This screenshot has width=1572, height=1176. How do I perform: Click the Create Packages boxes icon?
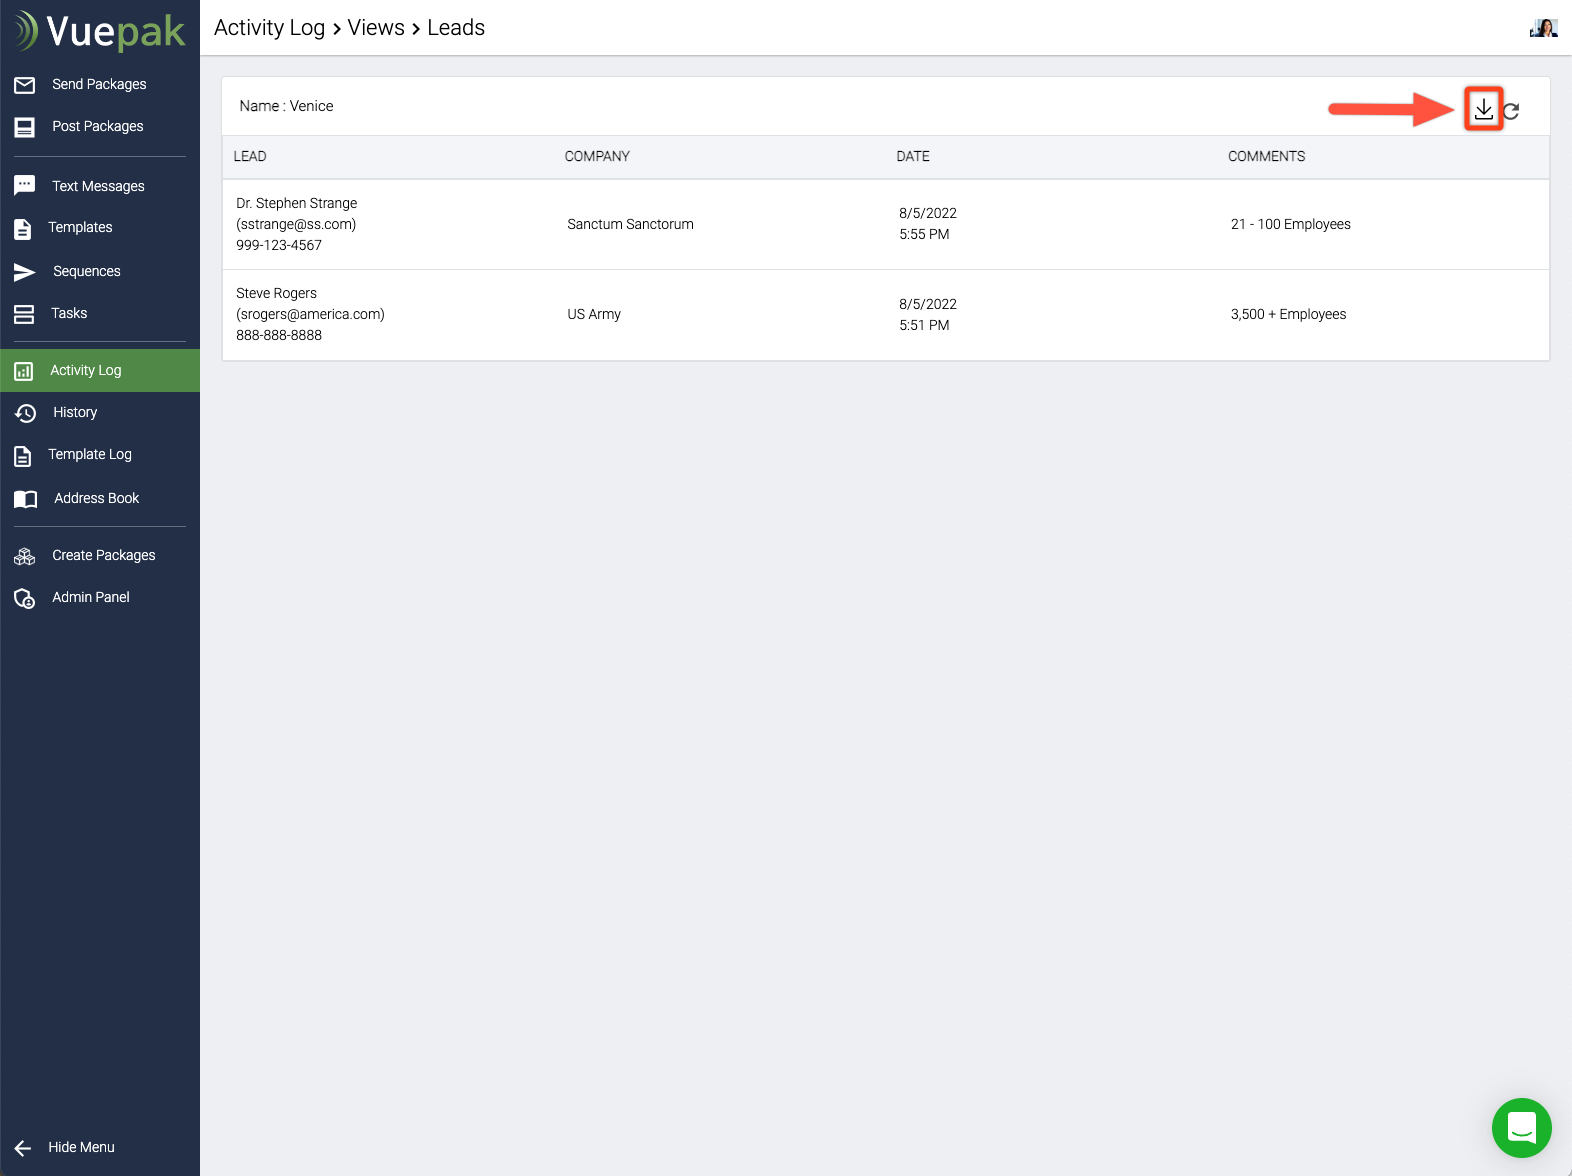coord(25,556)
